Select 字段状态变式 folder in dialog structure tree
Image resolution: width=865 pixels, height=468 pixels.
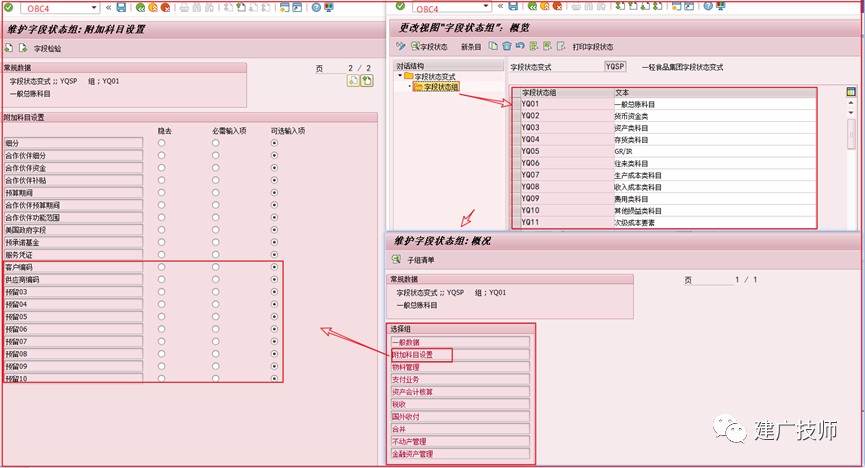pyautogui.click(x=430, y=76)
